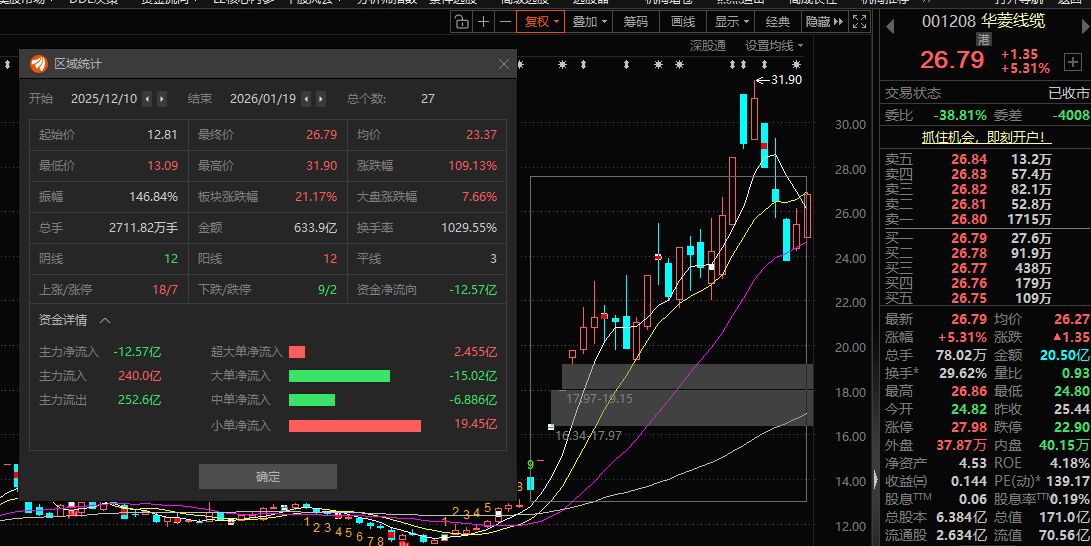Close the 区域统计 dialog
The width and height of the screenshot is (1091, 546).
(x=504, y=64)
